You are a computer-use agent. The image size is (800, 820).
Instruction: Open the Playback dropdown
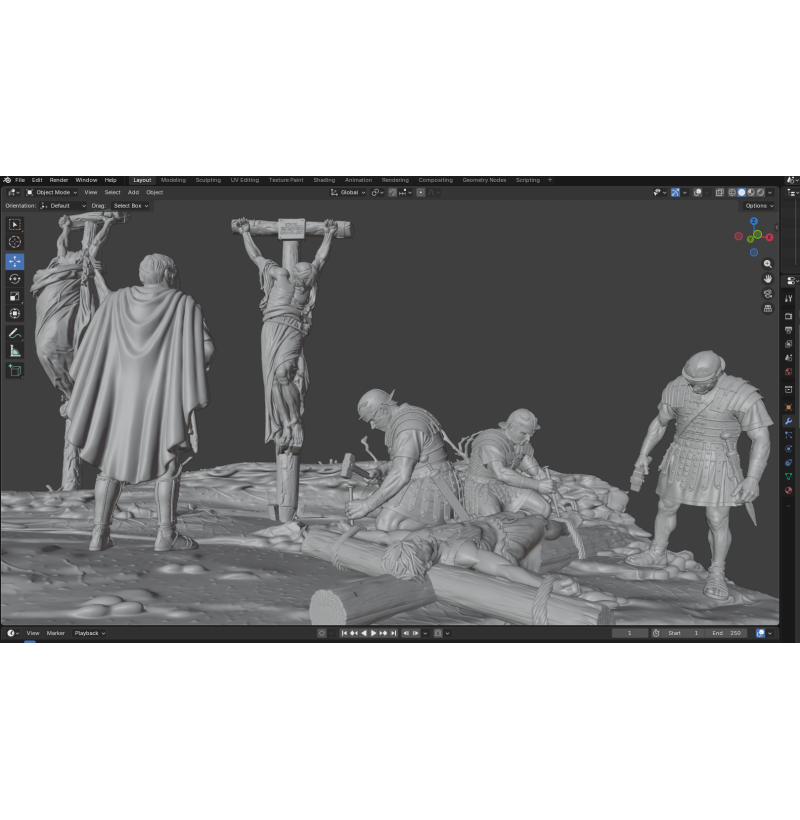point(89,633)
